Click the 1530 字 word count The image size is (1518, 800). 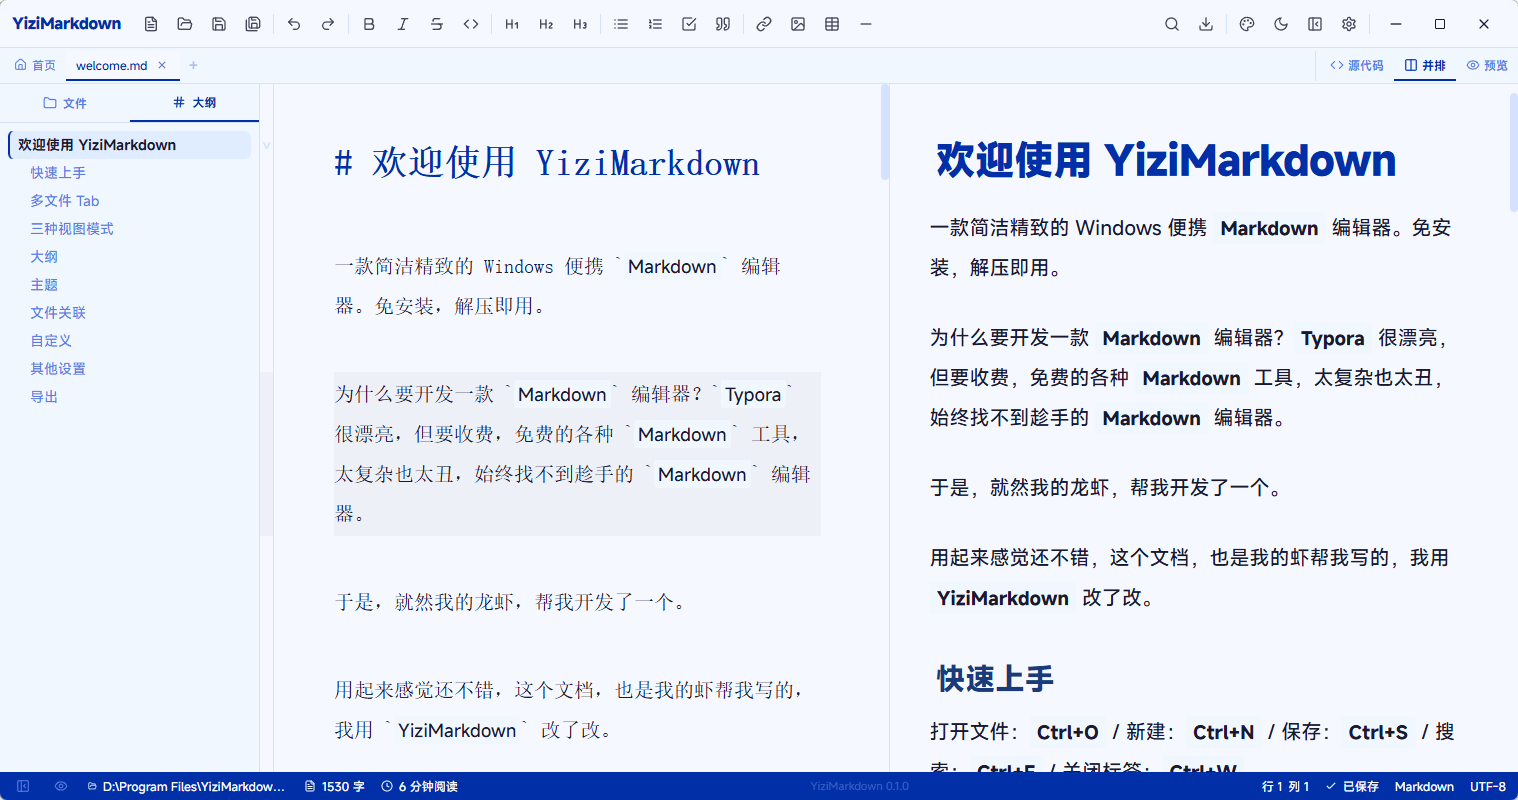coord(335,786)
